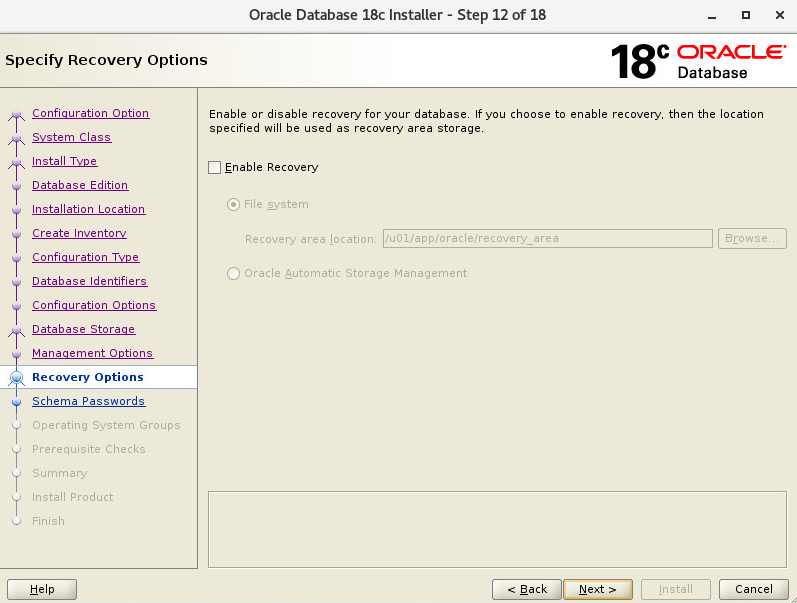Go to the Management Options step
The image size is (797, 603).
93,353
